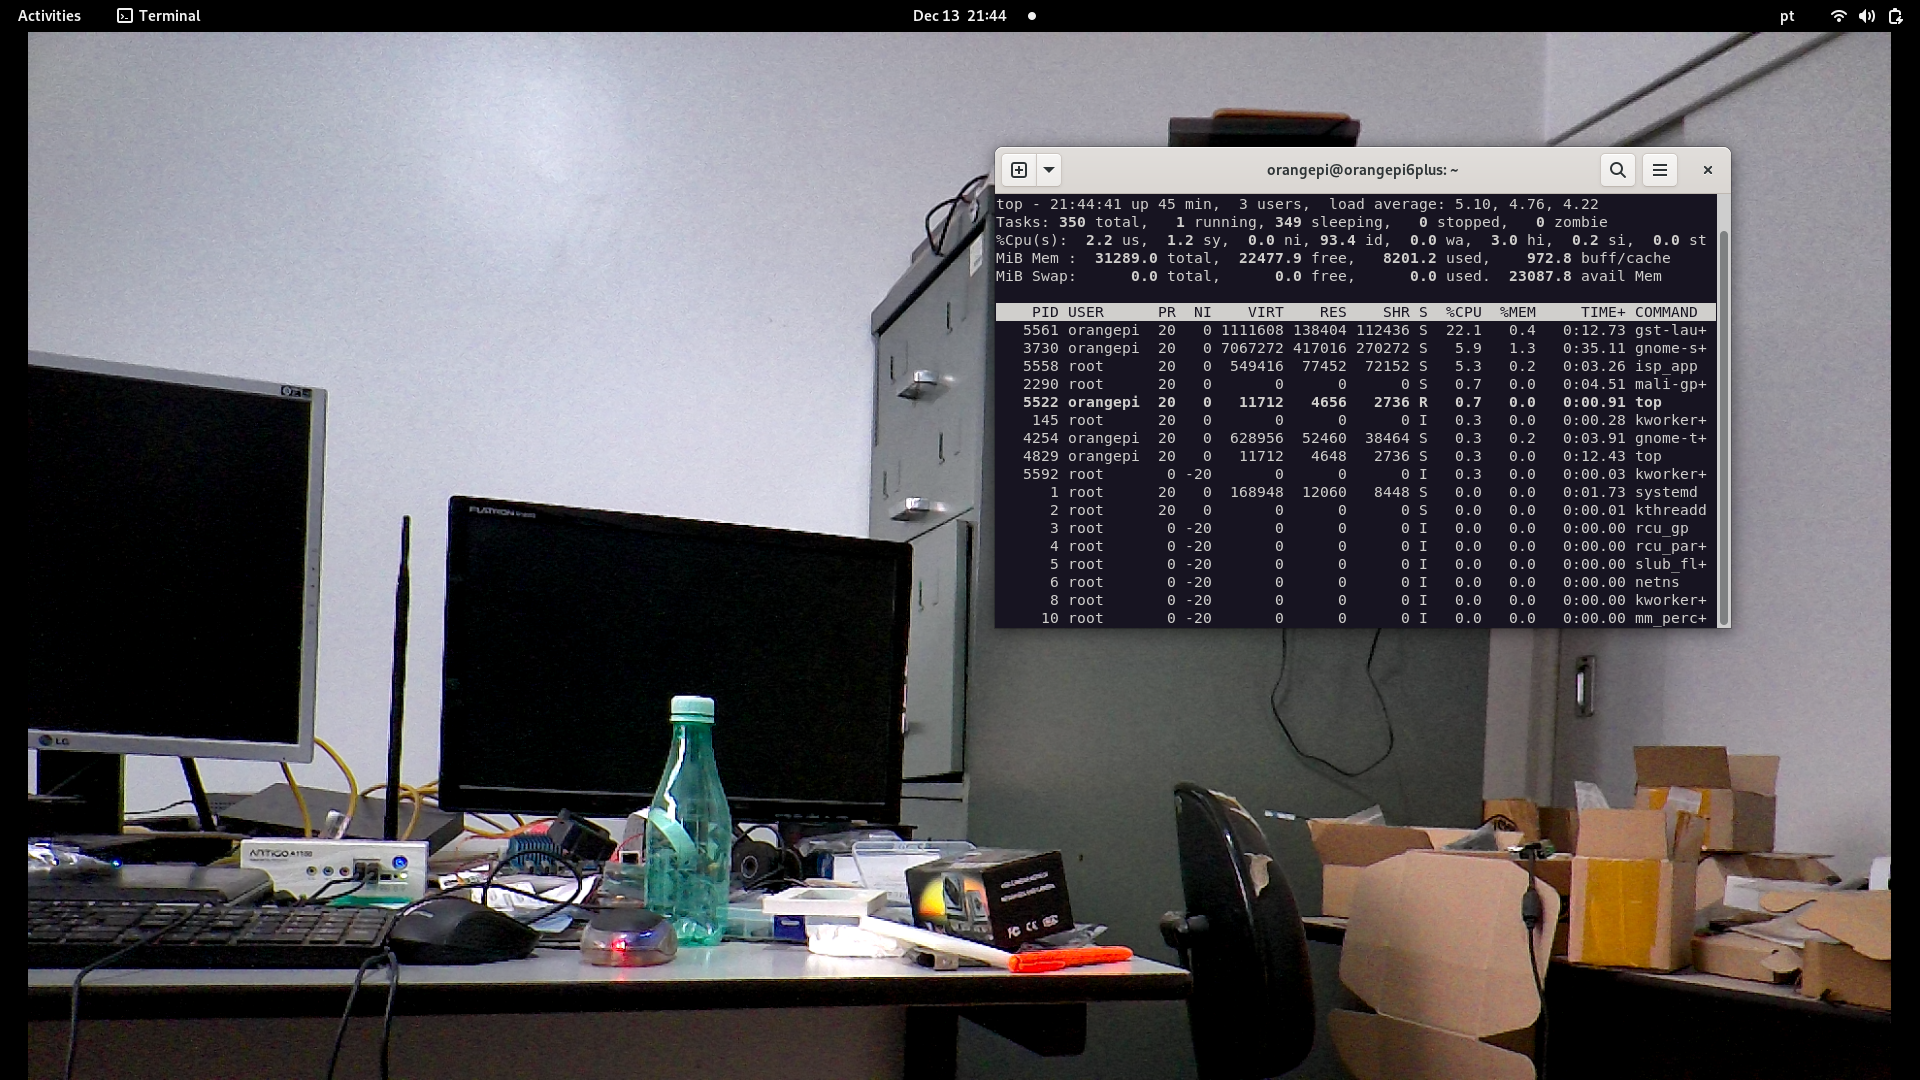Viewport: 1920px width, 1080px height.
Task: Click the terminal search magnifier icon
Action: pyautogui.click(x=1617, y=170)
